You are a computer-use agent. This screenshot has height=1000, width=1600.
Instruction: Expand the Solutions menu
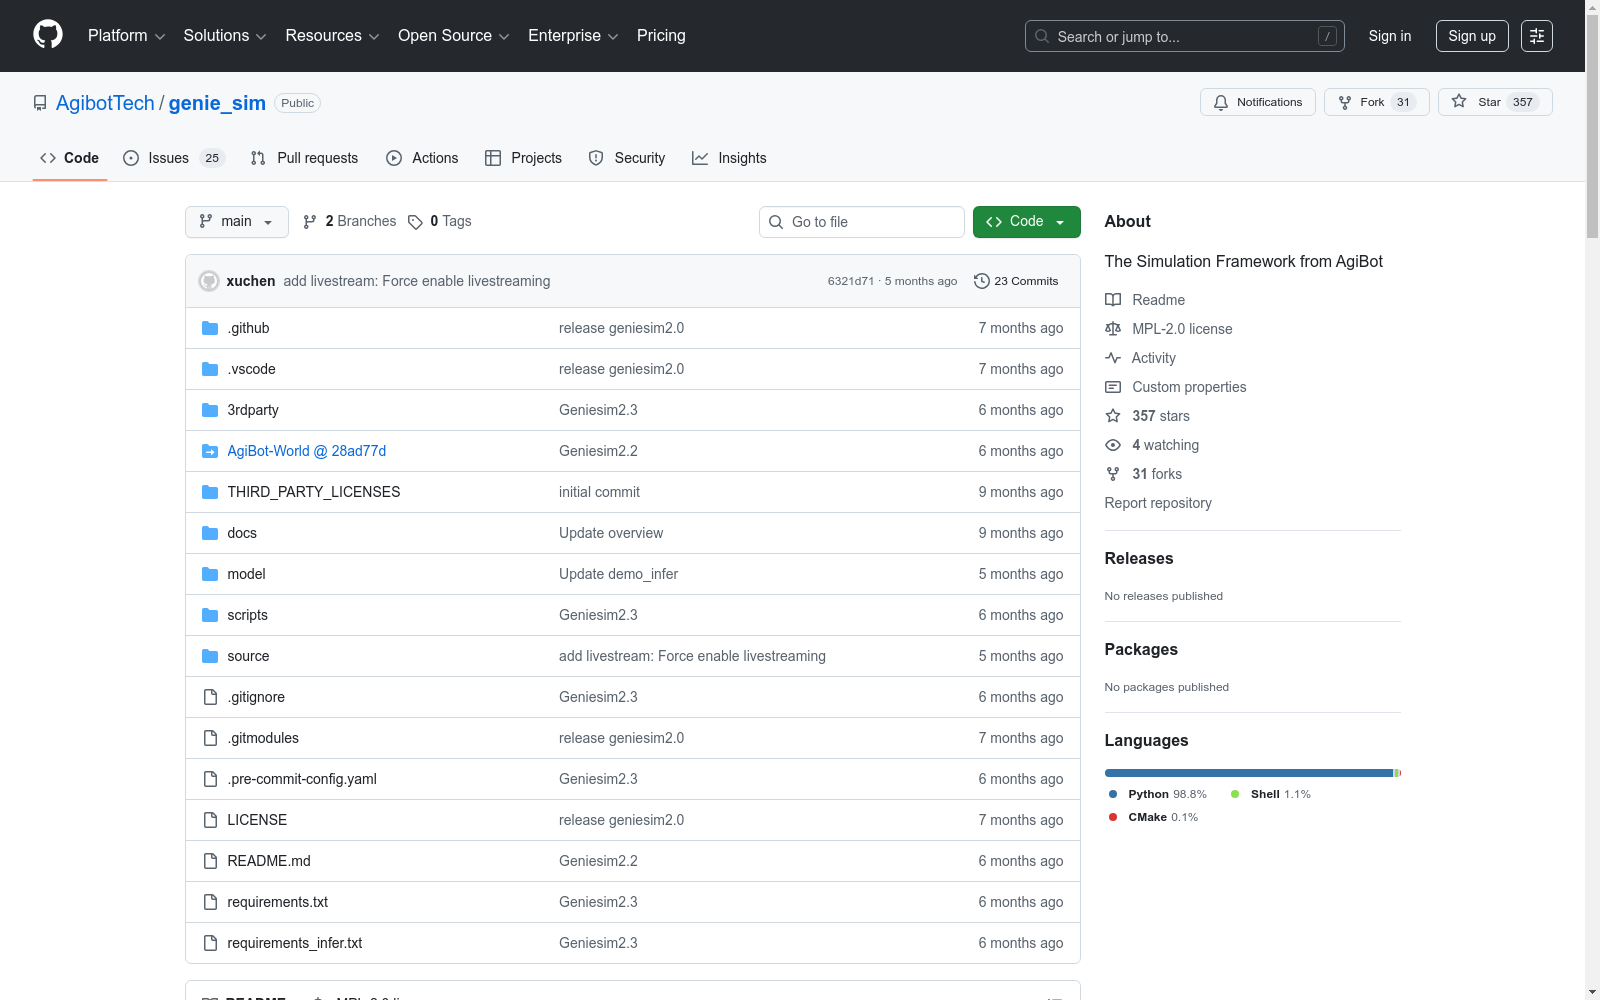pyautogui.click(x=225, y=36)
